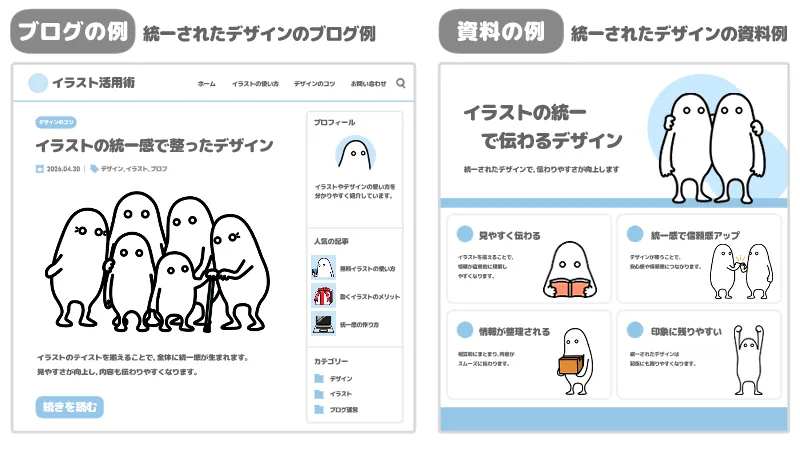Click the character with raised arms illustration
The width and height of the screenshot is (800, 450).
[x=749, y=360]
